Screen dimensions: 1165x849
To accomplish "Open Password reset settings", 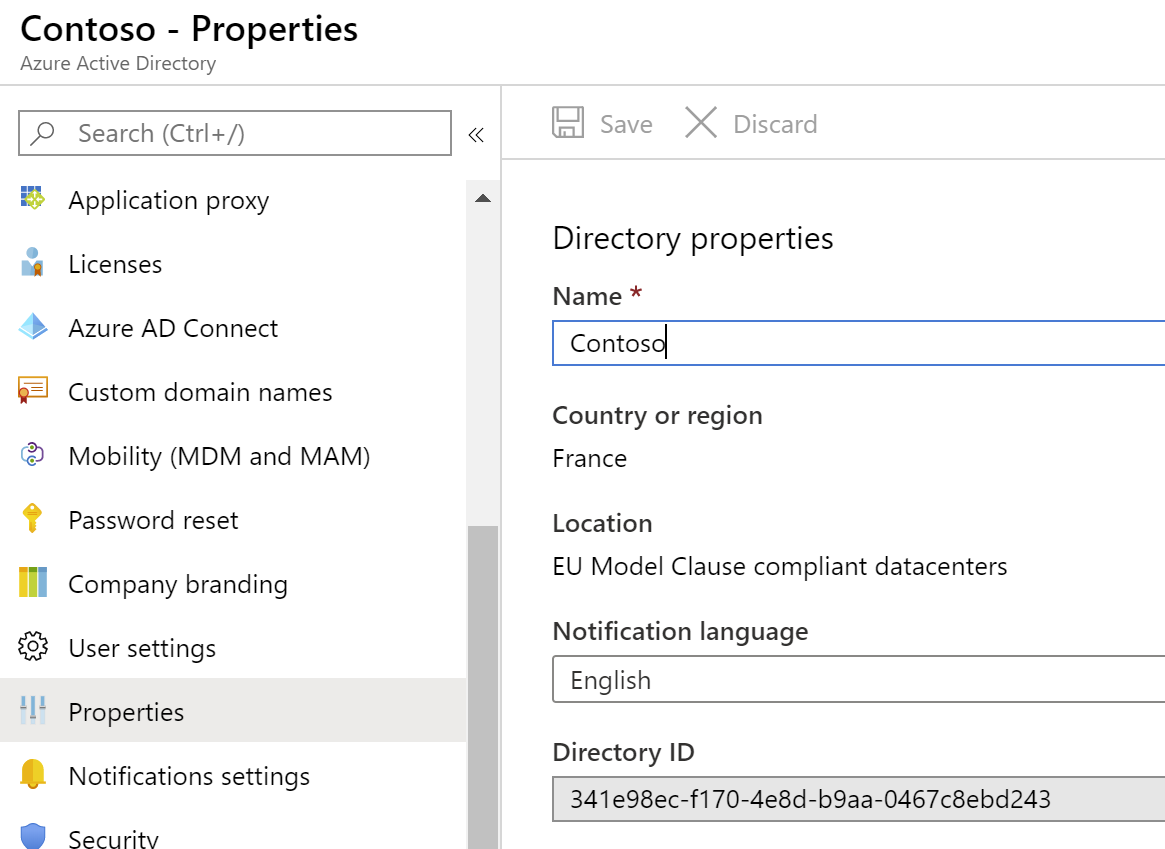I will point(233,519).
